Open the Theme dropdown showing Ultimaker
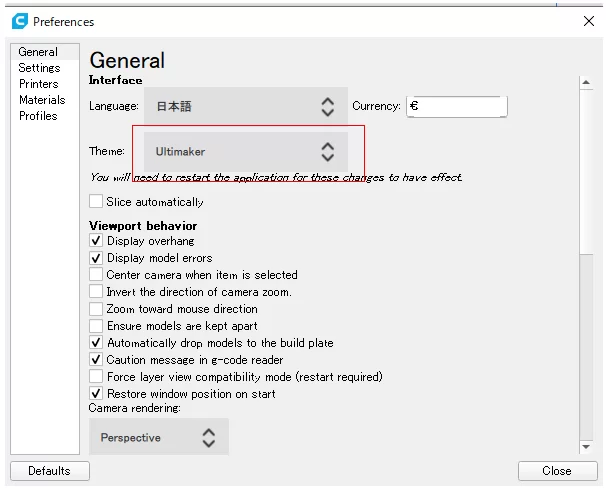 pyautogui.click(x=246, y=151)
